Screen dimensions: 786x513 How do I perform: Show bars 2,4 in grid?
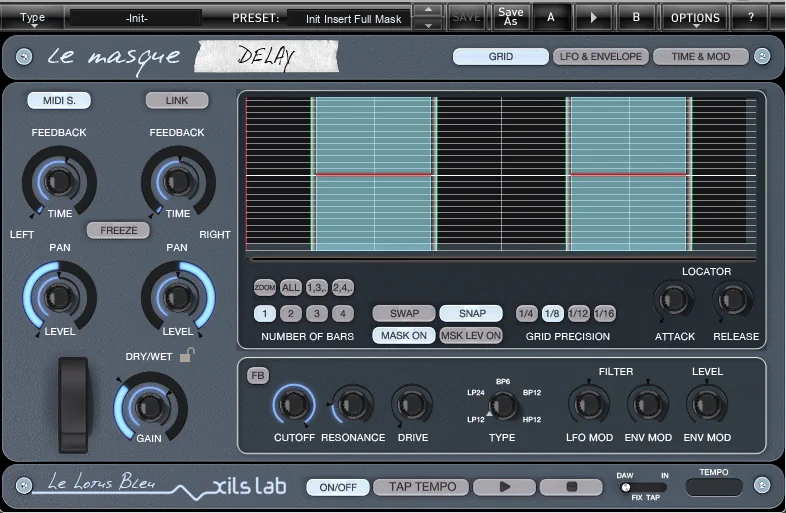pyautogui.click(x=343, y=287)
